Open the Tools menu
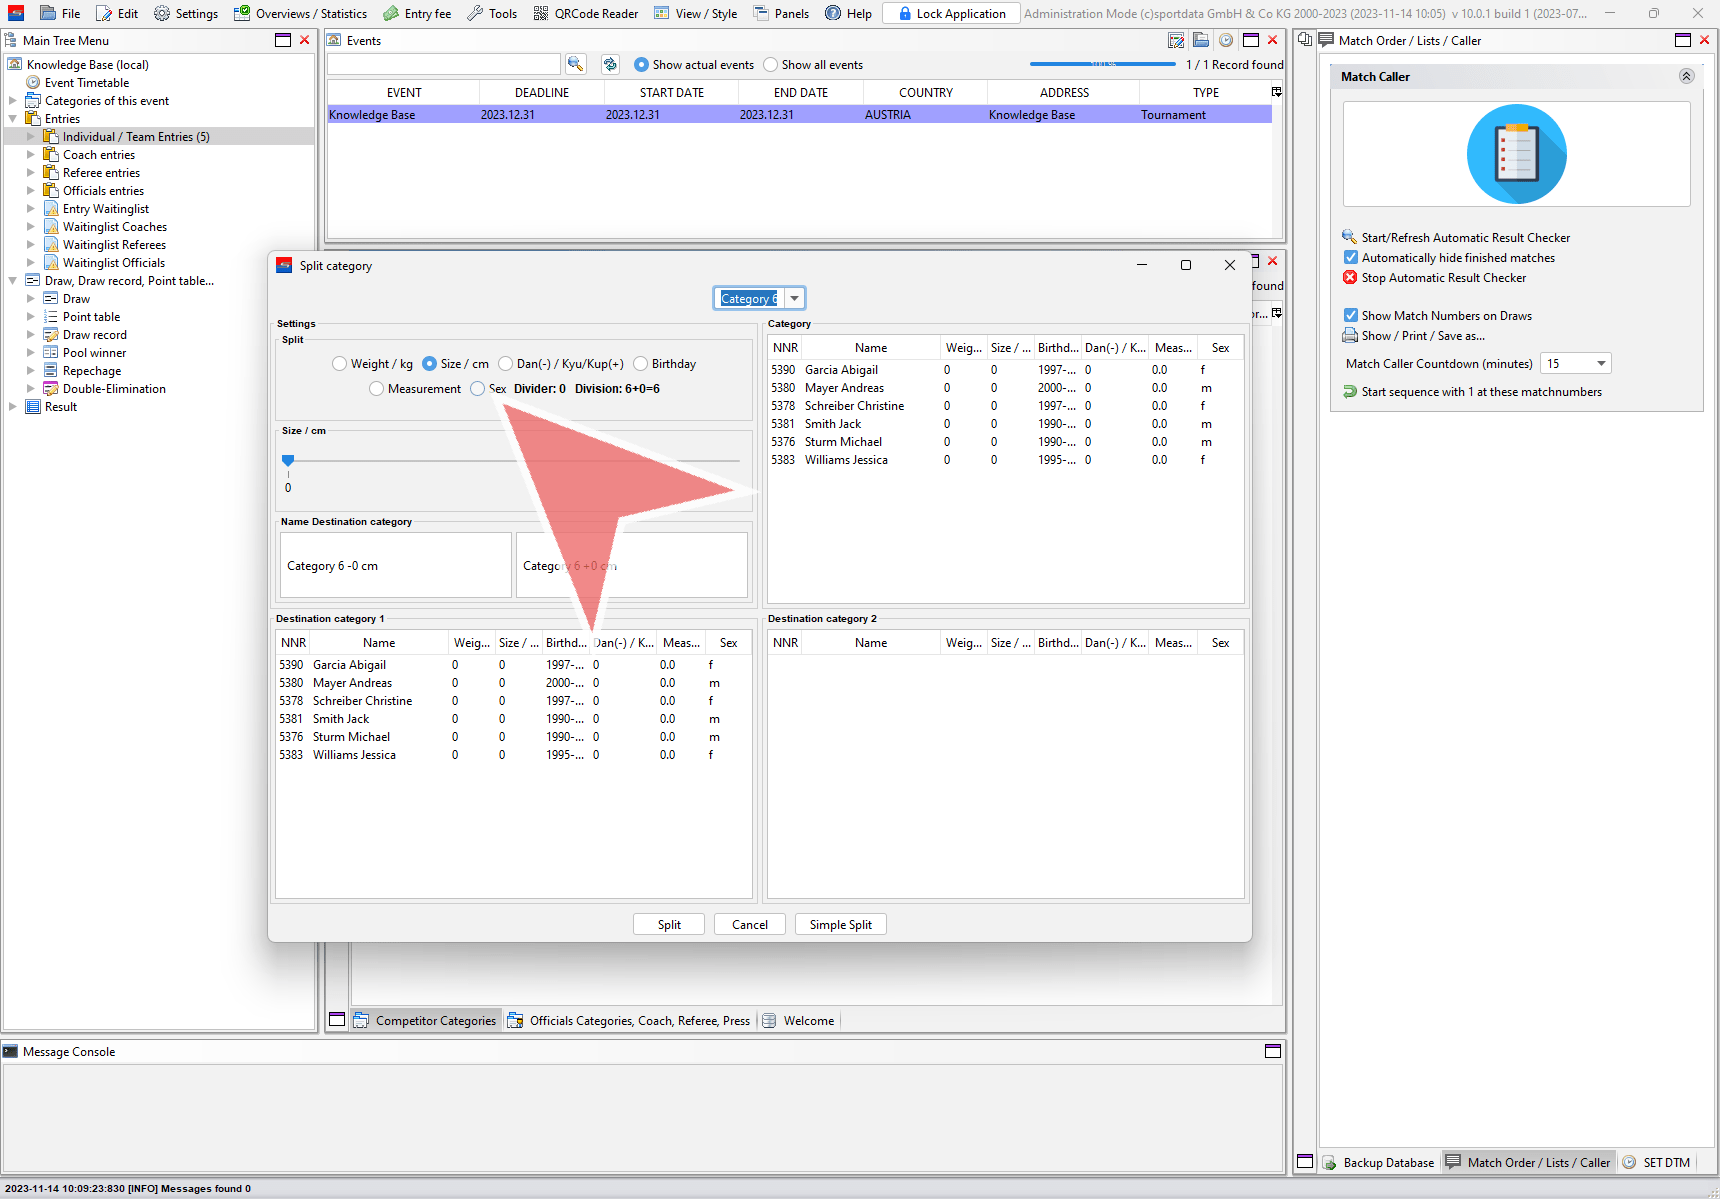 492,13
